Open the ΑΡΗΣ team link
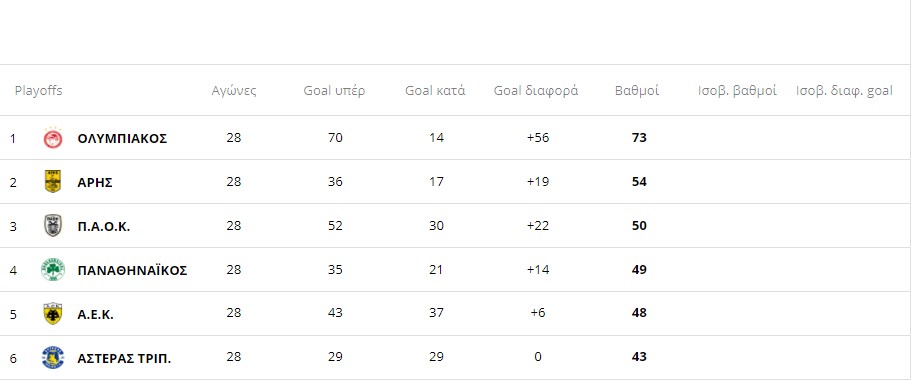This screenshot has height=381, width=911. (x=95, y=182)
